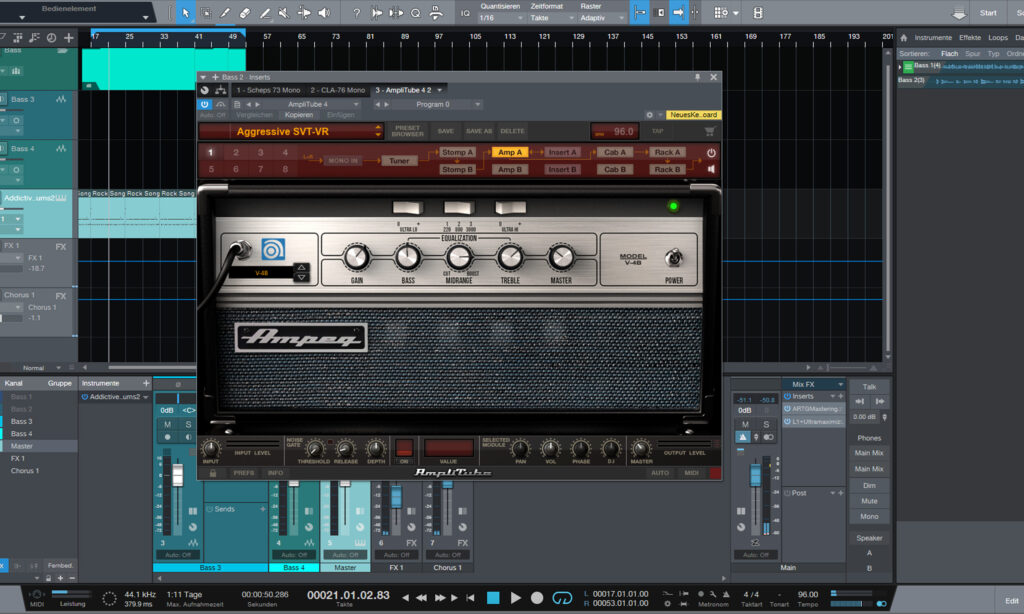Return to zero with the skip-back icon

pos(470,598)
